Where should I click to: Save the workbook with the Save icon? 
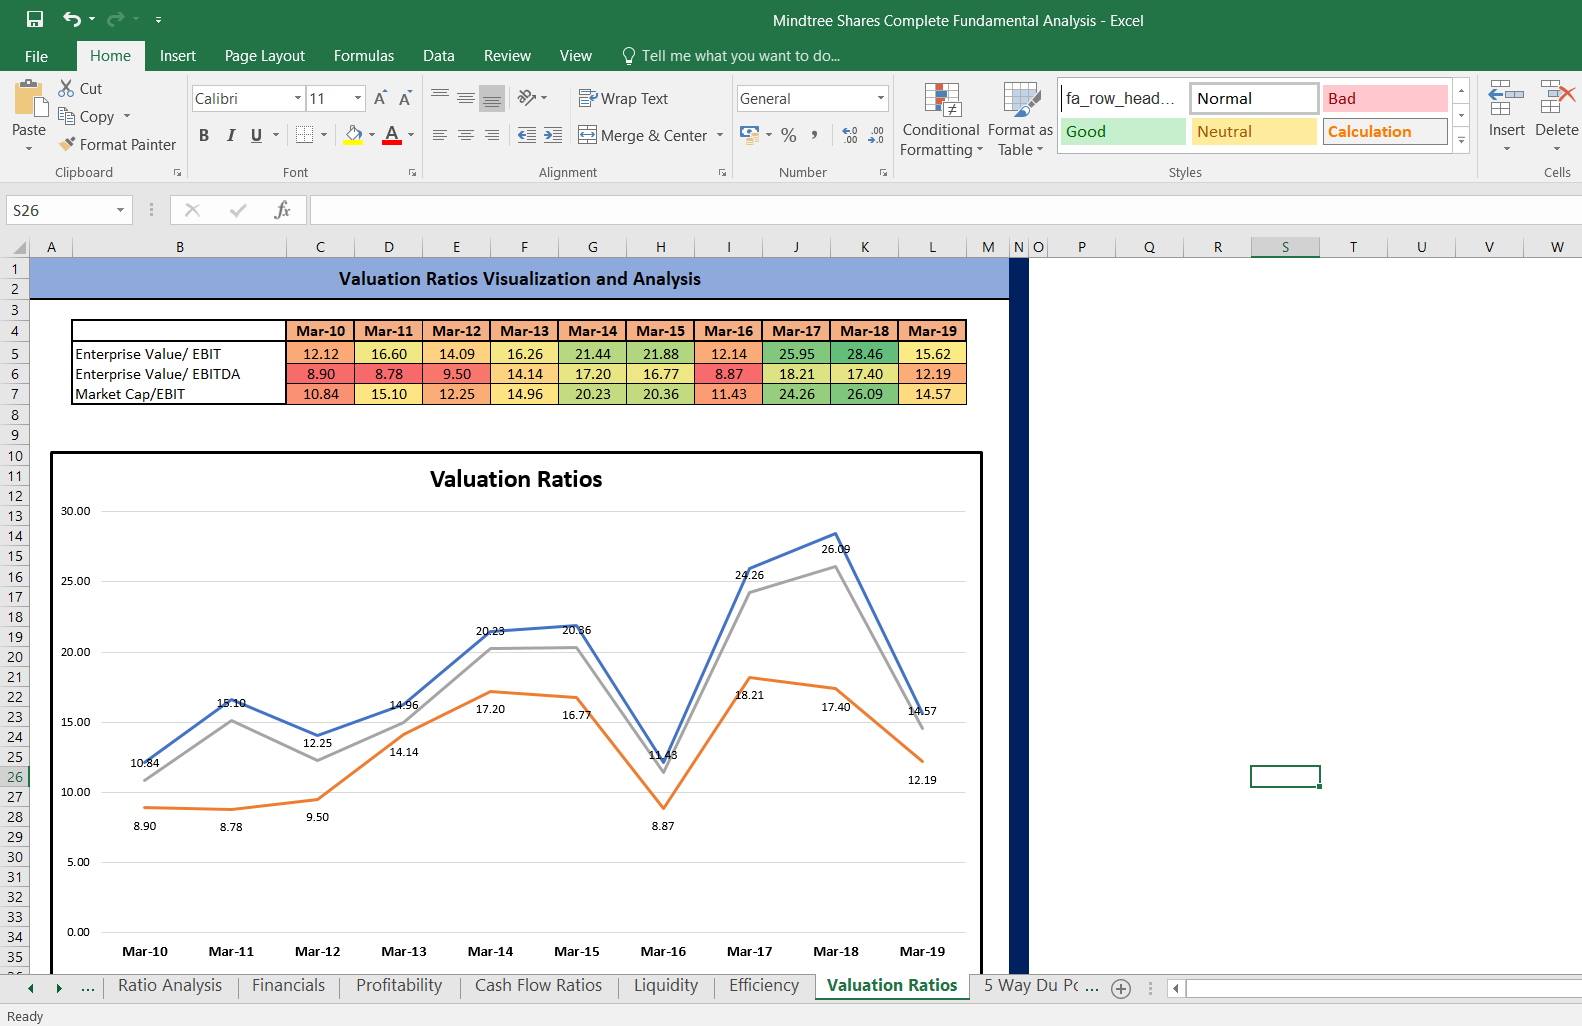click(x=35, y=19)
